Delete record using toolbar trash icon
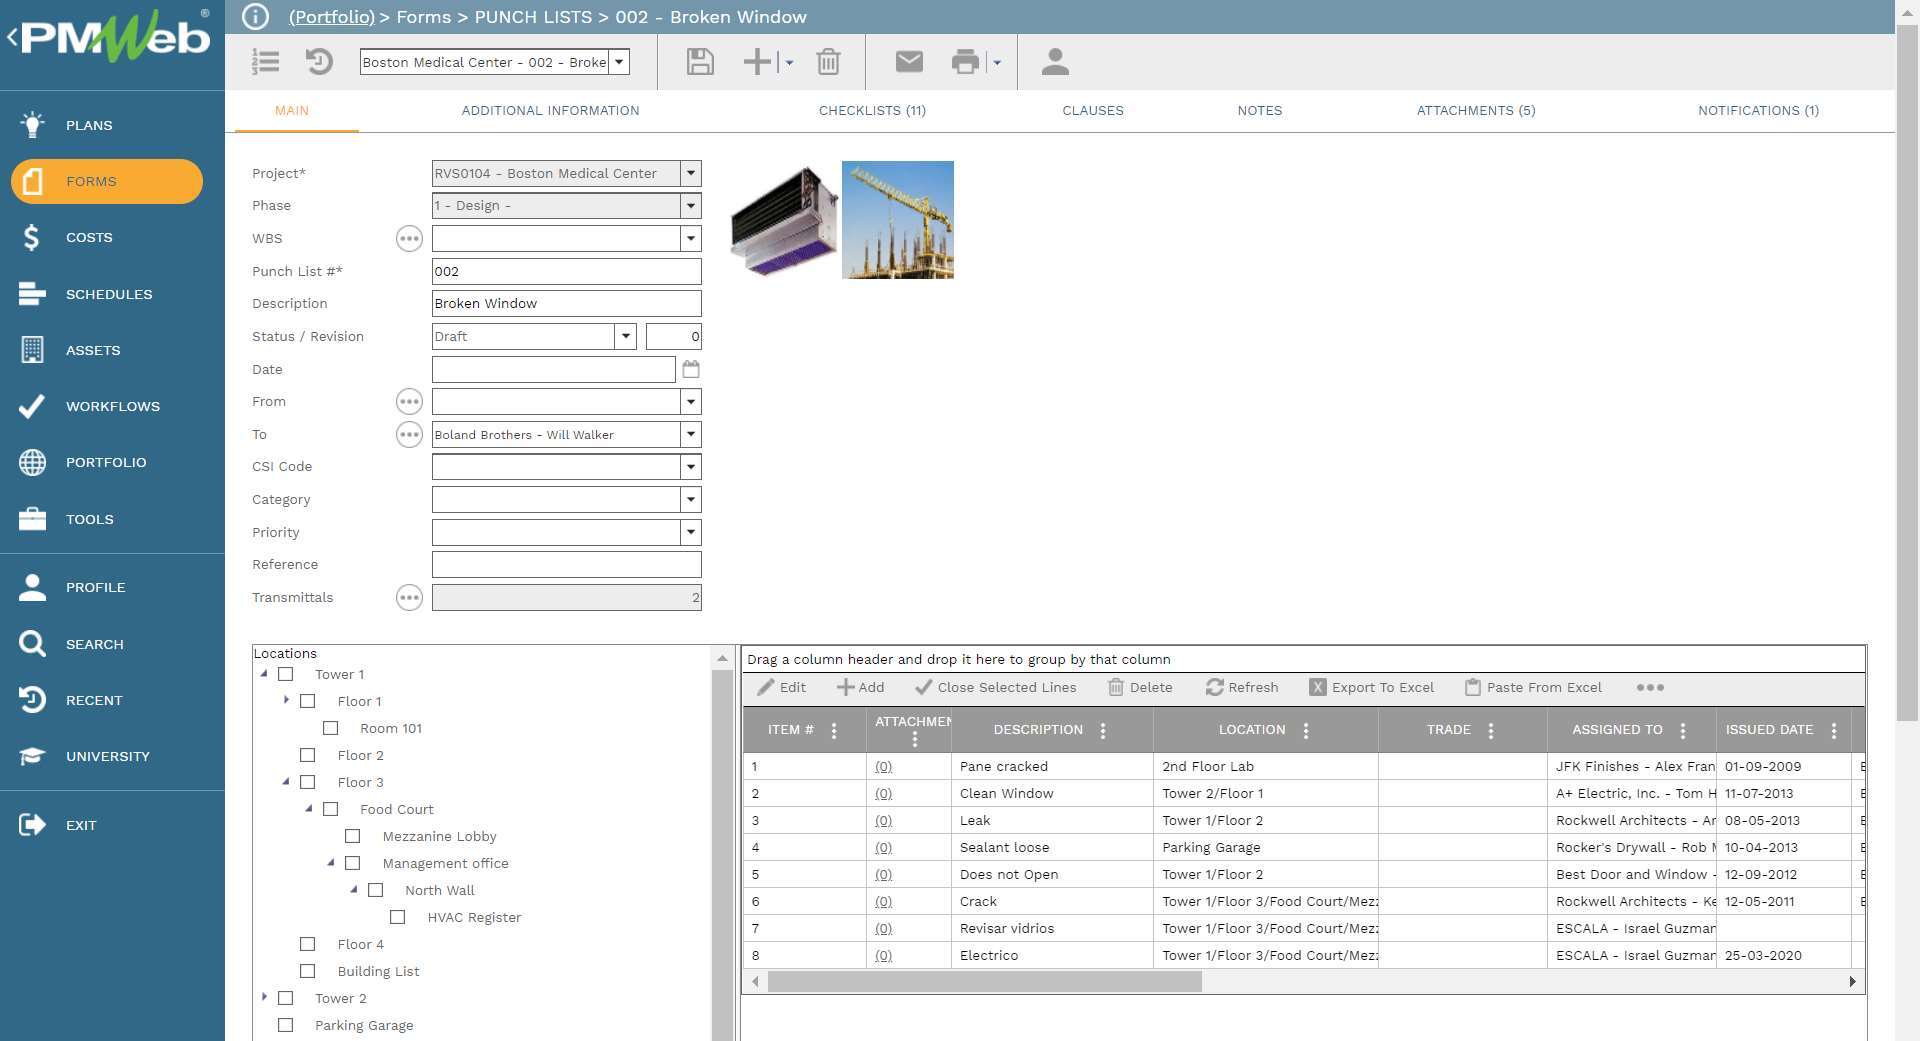1920x1041 pixels. (828, 62)
